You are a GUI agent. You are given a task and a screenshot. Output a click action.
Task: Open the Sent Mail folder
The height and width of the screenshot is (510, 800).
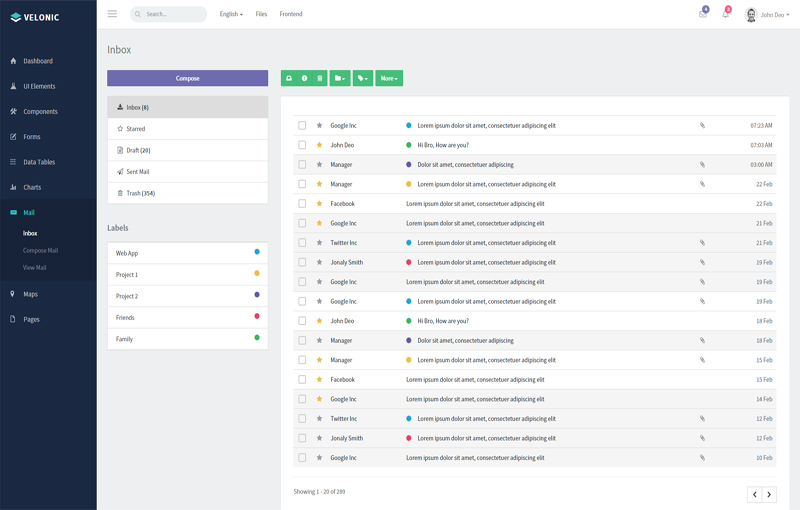[138, 172]
